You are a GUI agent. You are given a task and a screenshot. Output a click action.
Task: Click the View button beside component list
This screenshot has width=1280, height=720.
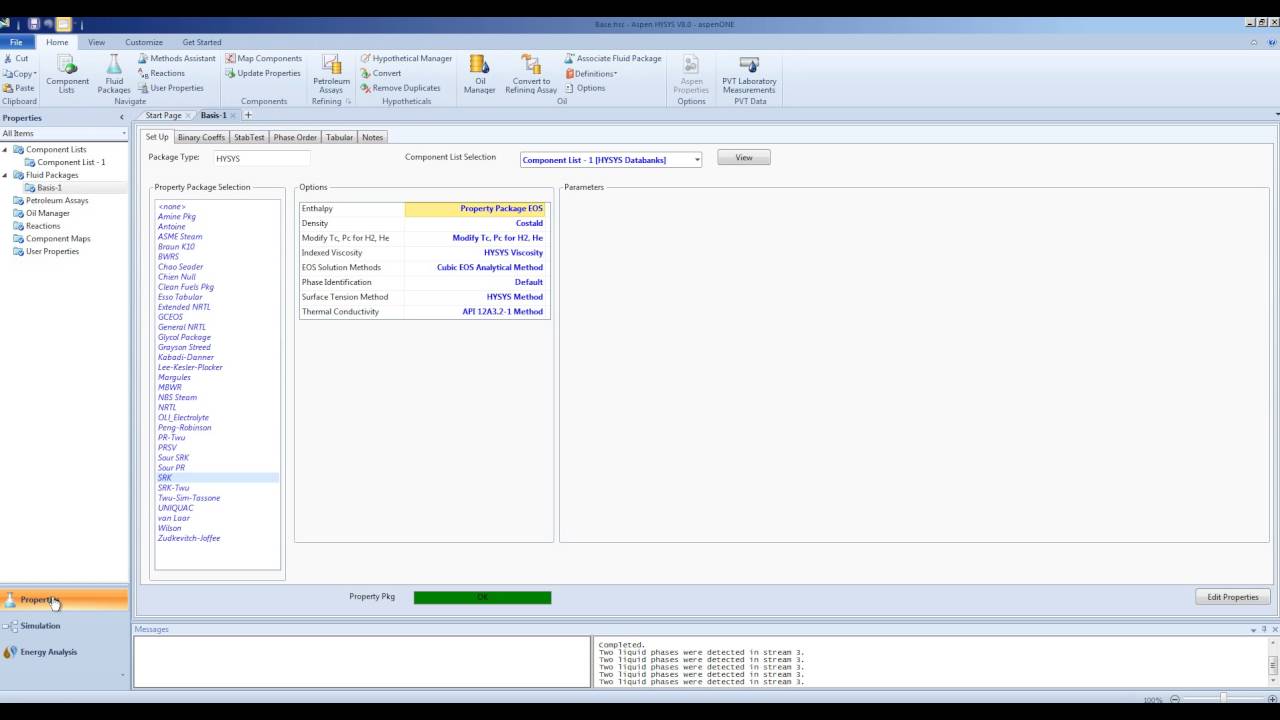pyautogui.click(x=744, y=158)
